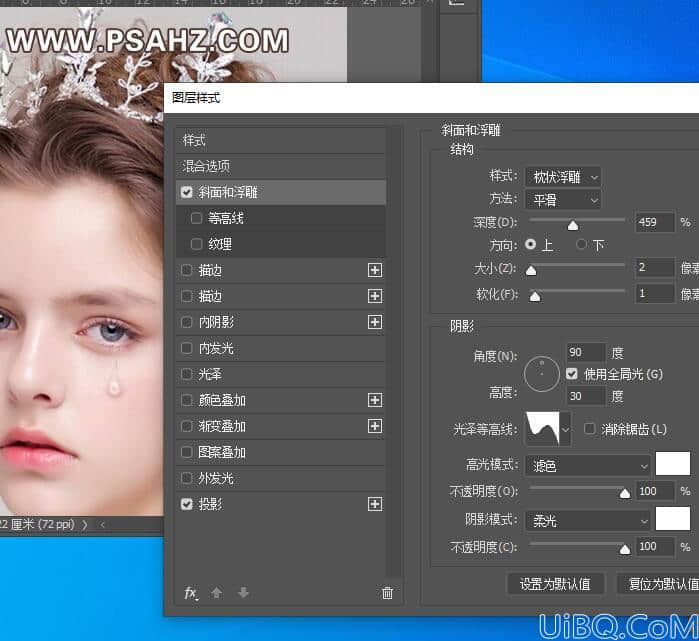Select the 投影 effect row
Image resolution: width=699 pixels, height=641 pixels.
pyautogui.click(x=280, y=504)
